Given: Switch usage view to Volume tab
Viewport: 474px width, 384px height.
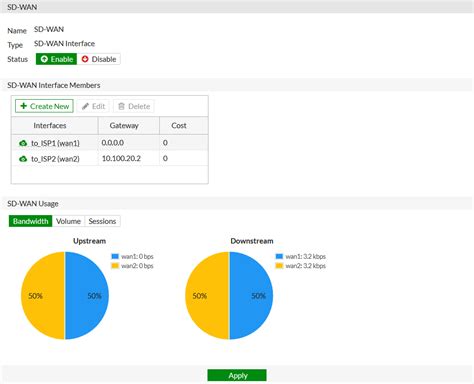Looking at the screenshot, I should (x=68, y=221).
